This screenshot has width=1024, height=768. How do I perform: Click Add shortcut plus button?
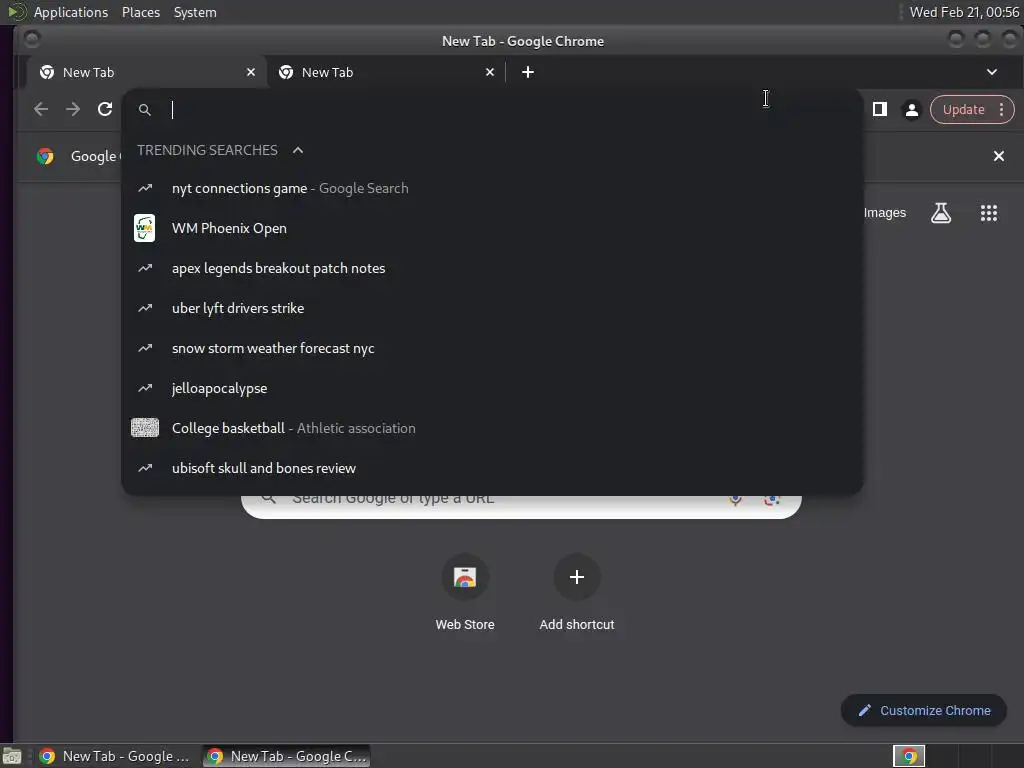click(x=577, y=577)
